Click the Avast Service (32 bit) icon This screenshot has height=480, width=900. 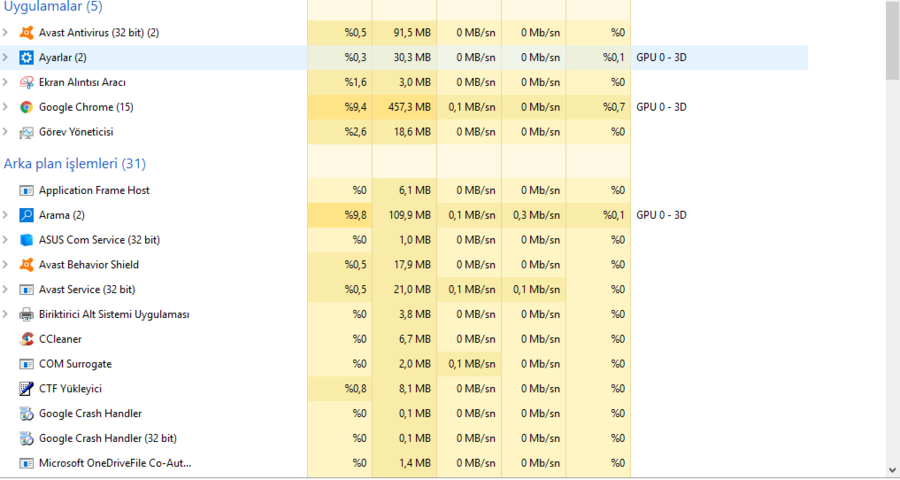tap(26, 289)
